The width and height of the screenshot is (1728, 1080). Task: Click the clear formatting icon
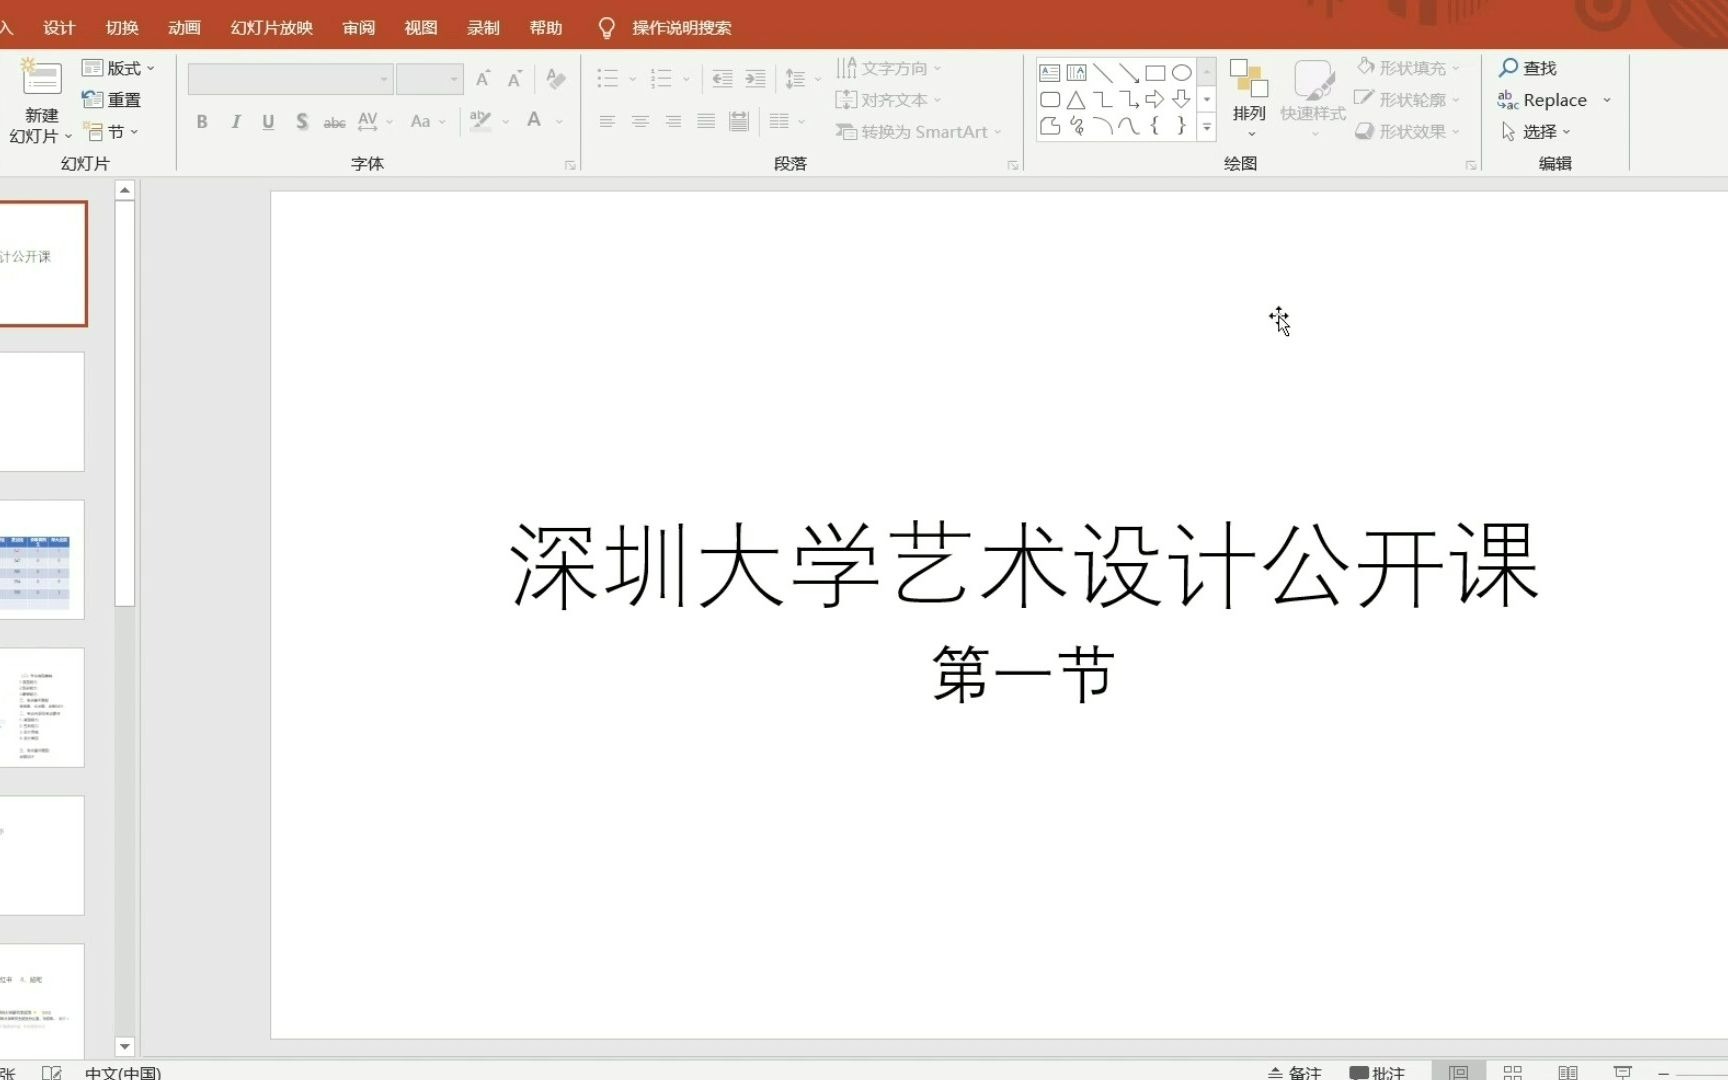556,79
